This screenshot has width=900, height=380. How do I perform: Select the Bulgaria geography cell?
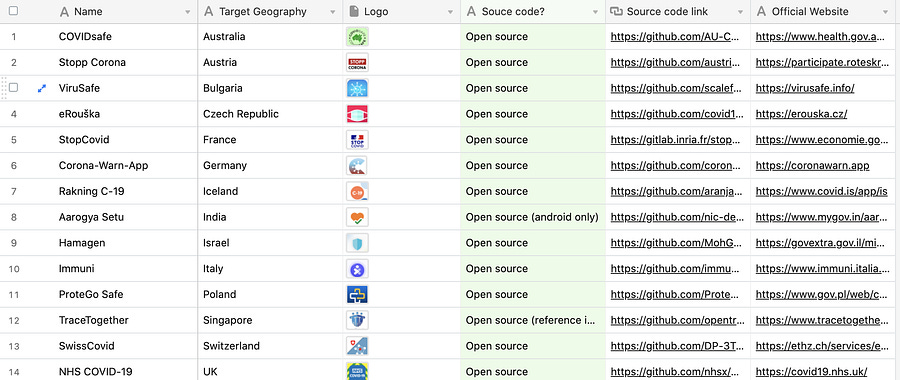(270, 88)
